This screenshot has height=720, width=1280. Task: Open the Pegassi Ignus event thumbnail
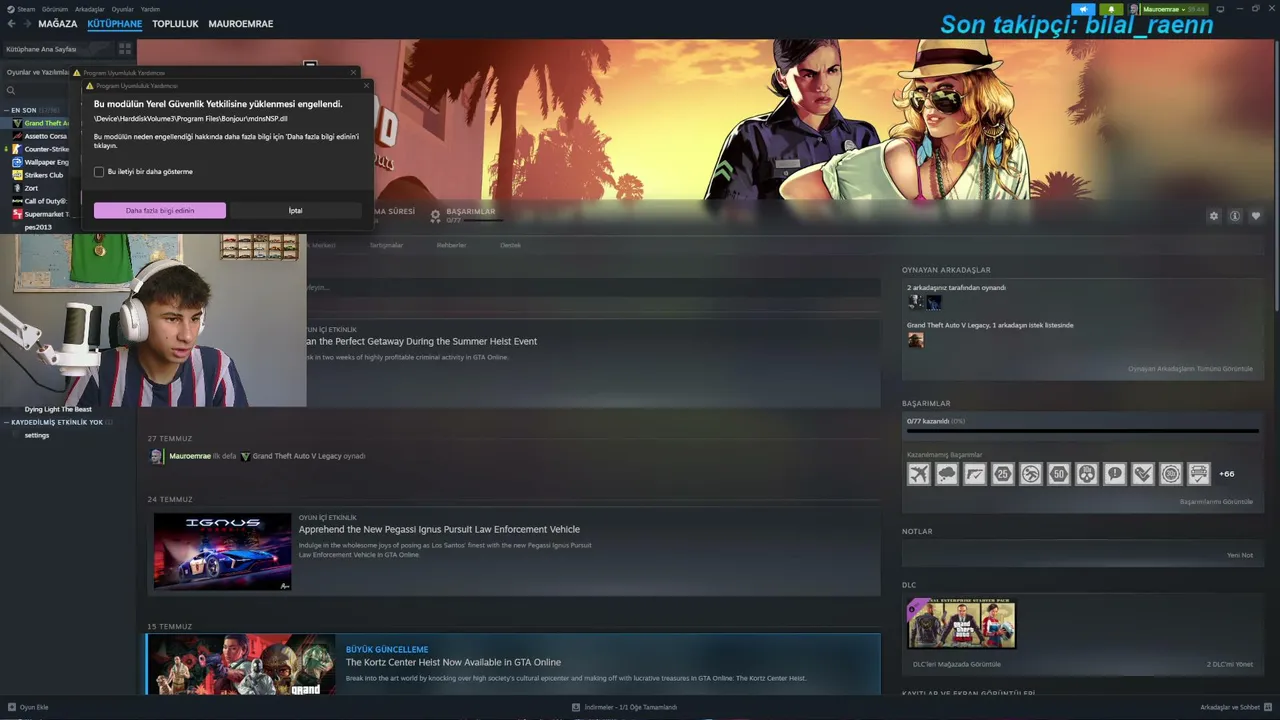tap(222, 551)
